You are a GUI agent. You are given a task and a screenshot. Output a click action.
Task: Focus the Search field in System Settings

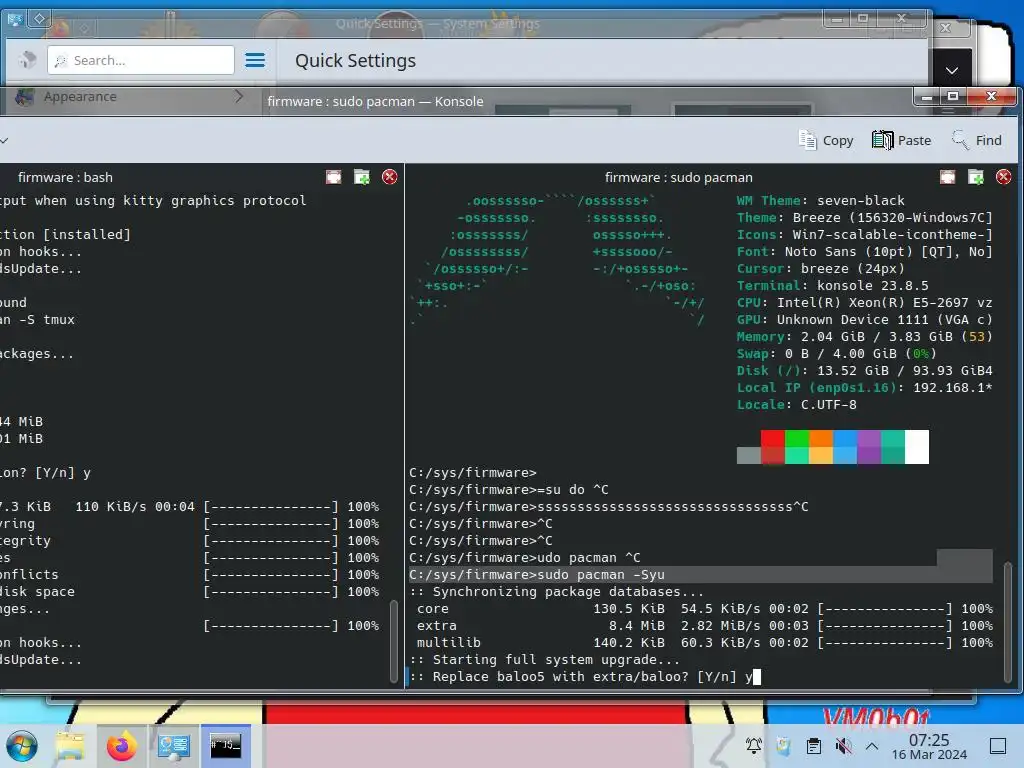click(x=140, y=60)
